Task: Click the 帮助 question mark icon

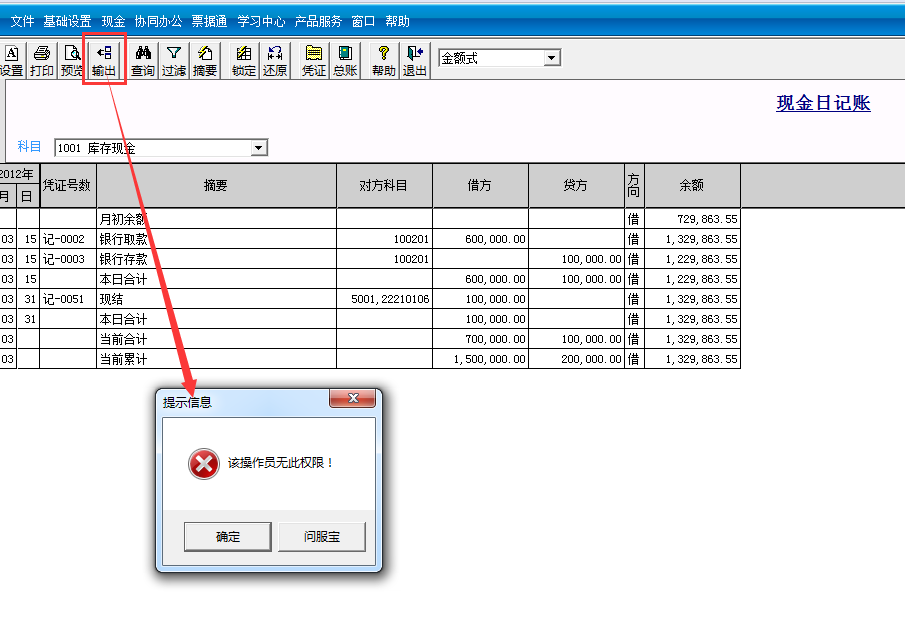Action: (x=383, y=60)
